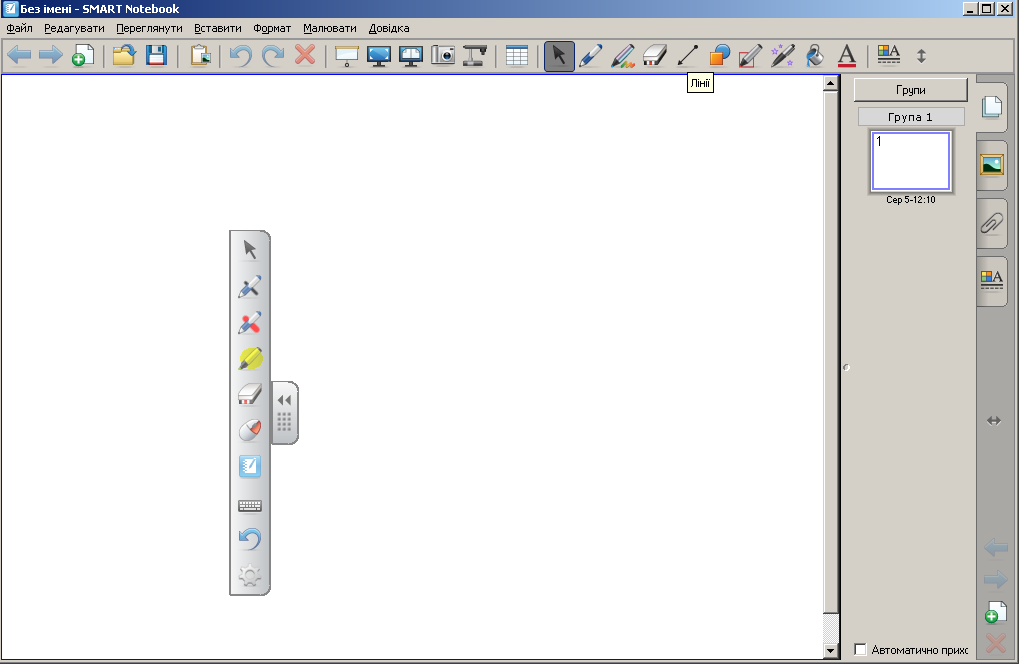This screenshot has width=1019, height=664.
Task: Select the Text tool with red A
Action: pos(847,56)
